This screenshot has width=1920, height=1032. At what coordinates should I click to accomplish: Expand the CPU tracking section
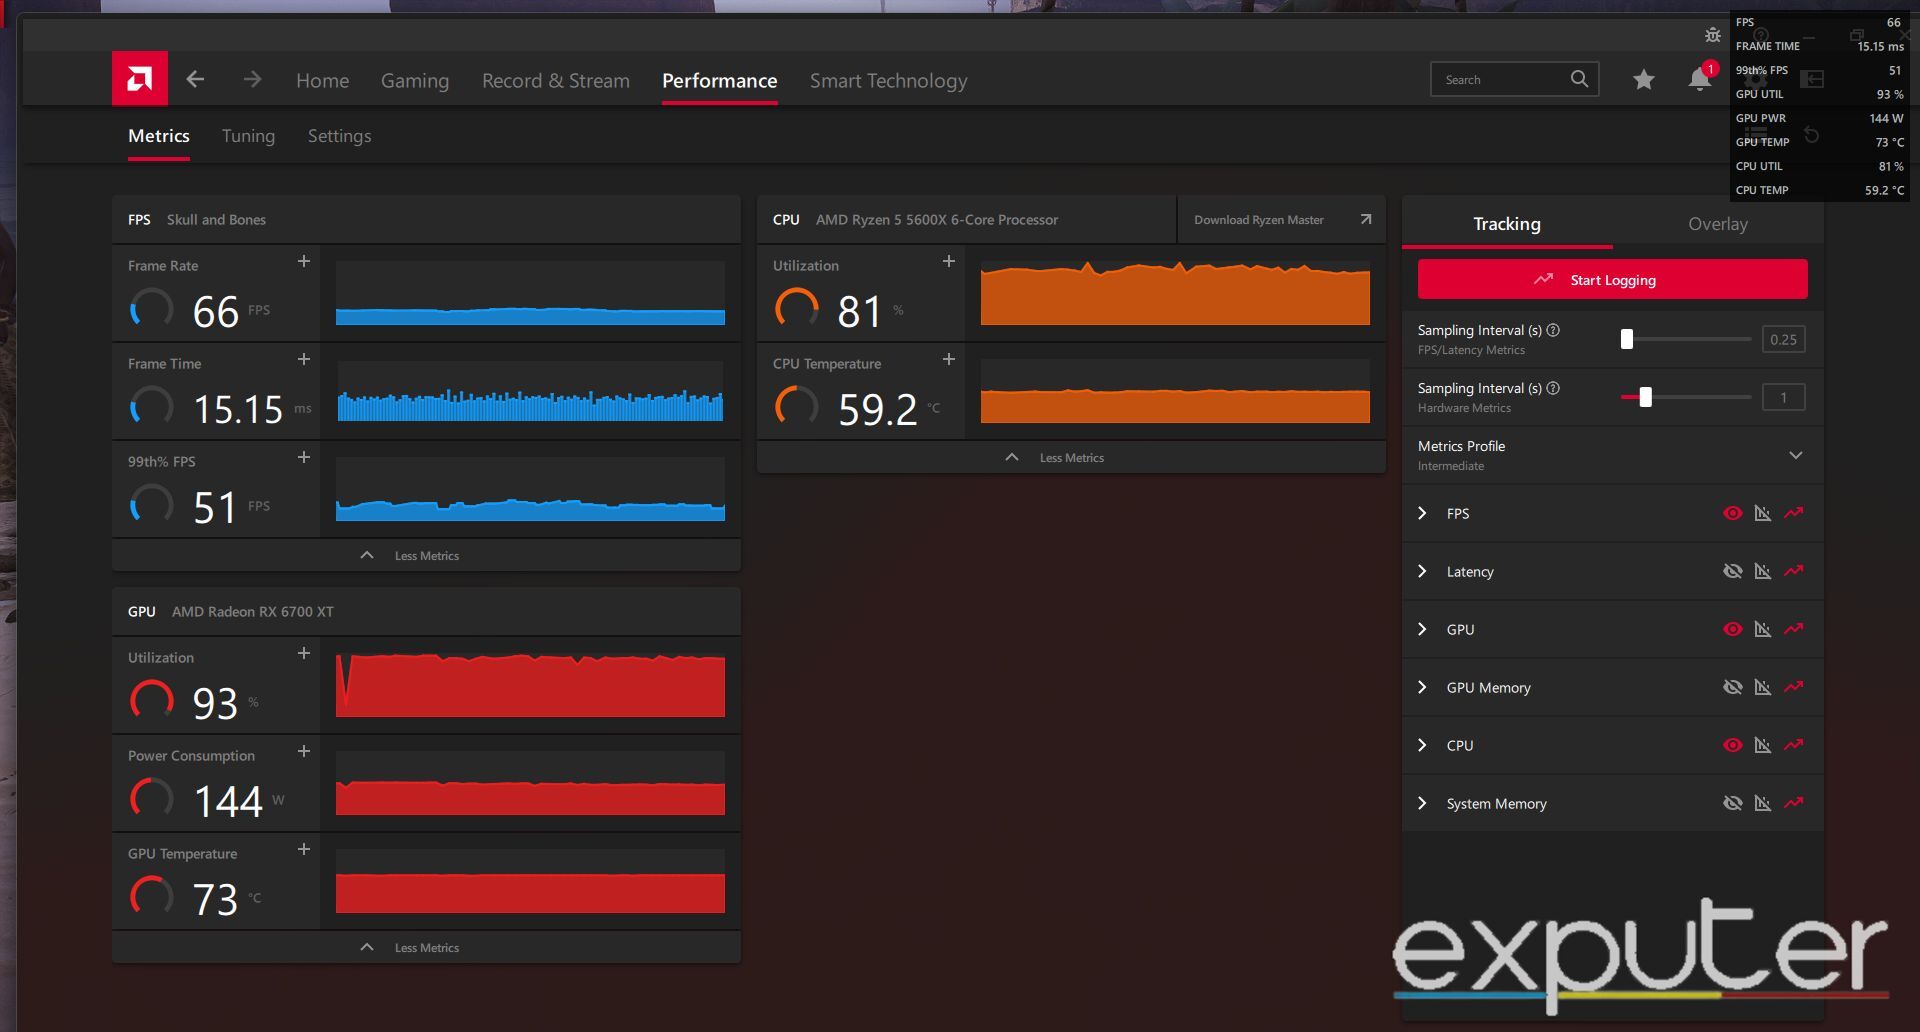point(1422,745)
